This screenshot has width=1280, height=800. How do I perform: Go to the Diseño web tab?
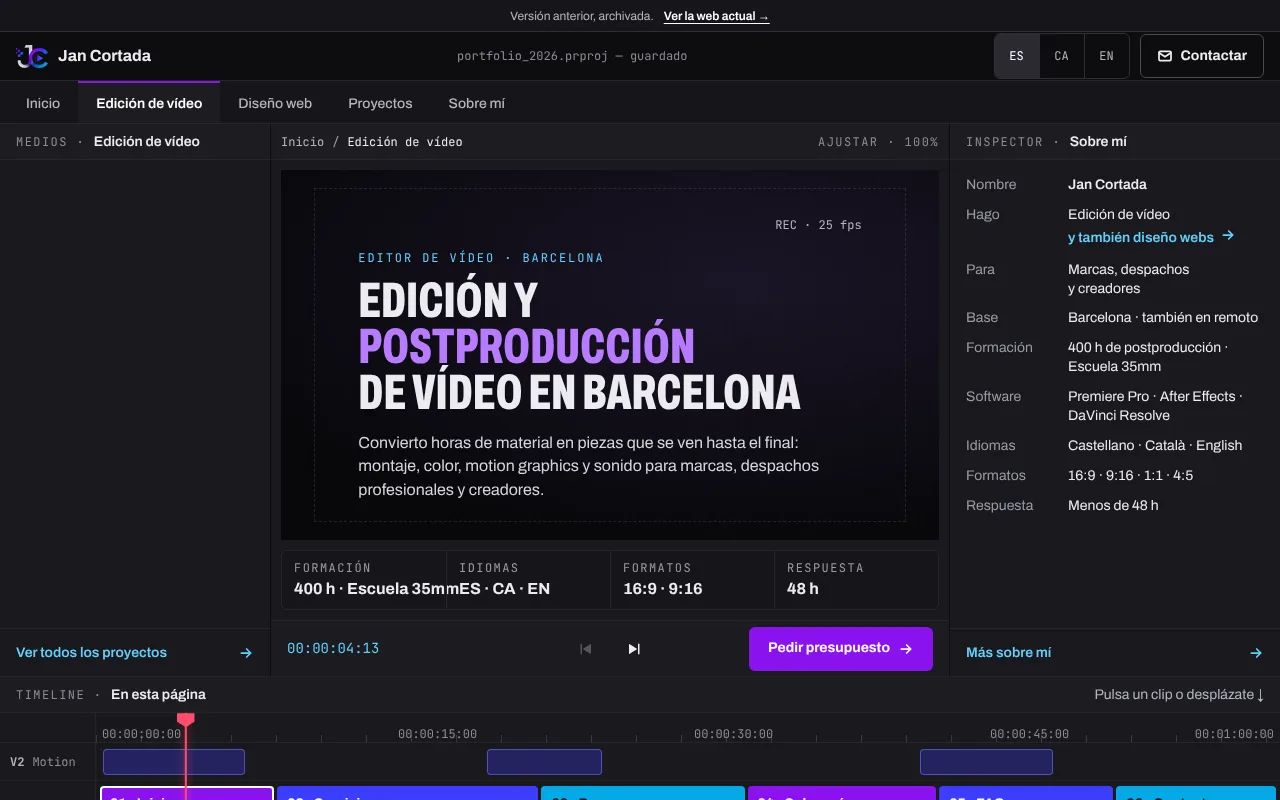pyautogui.click(x=275, y=103)
